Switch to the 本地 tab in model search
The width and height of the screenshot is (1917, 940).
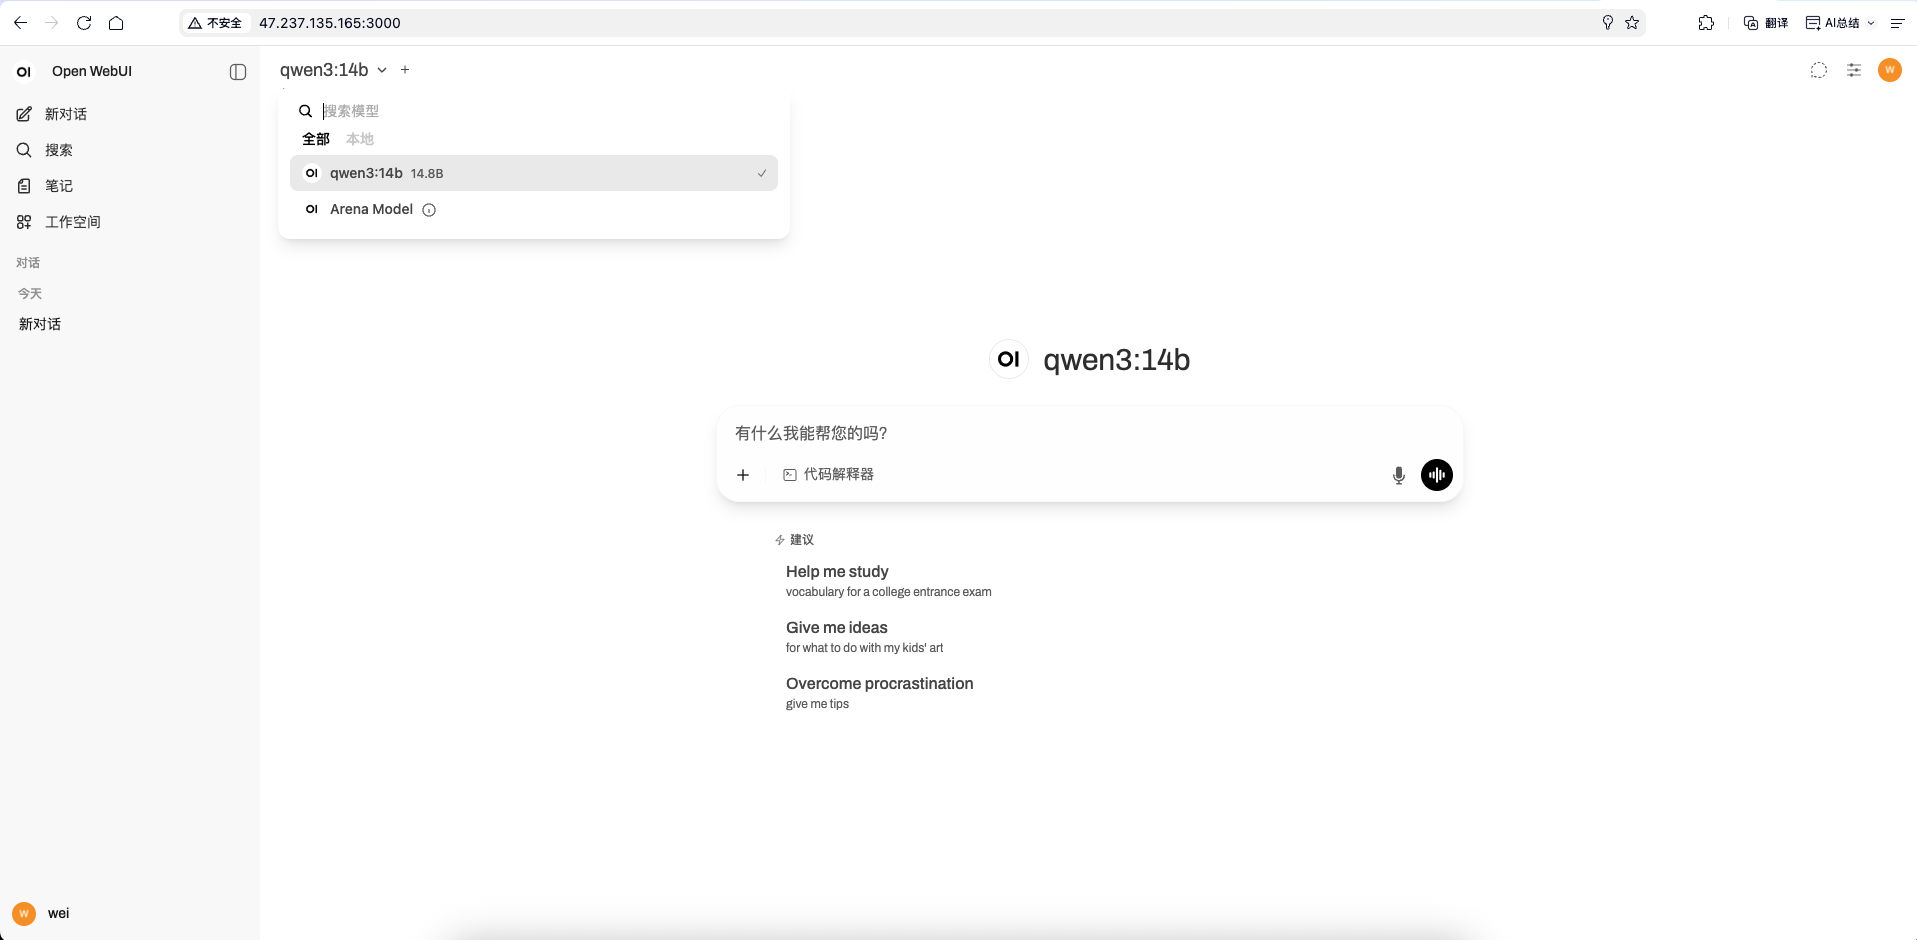pos(360,139)
